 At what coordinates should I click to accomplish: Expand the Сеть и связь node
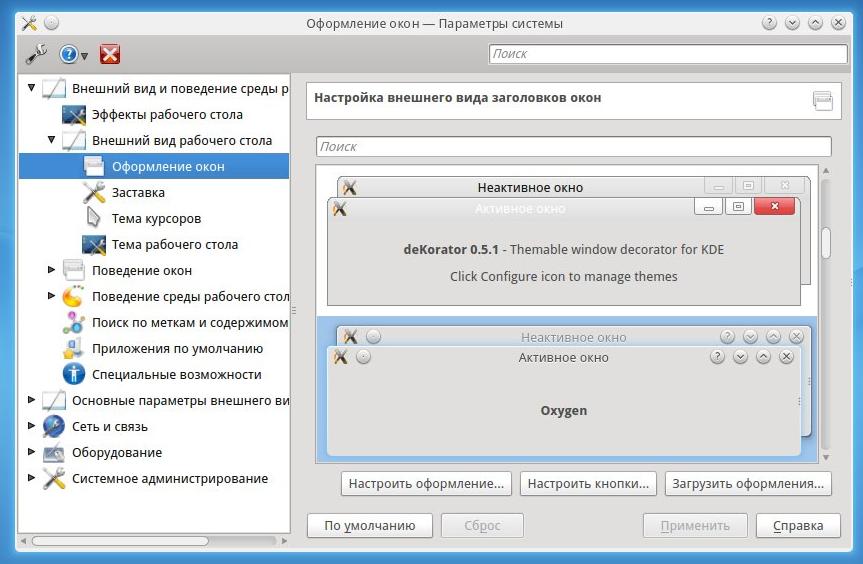point(31,425)
